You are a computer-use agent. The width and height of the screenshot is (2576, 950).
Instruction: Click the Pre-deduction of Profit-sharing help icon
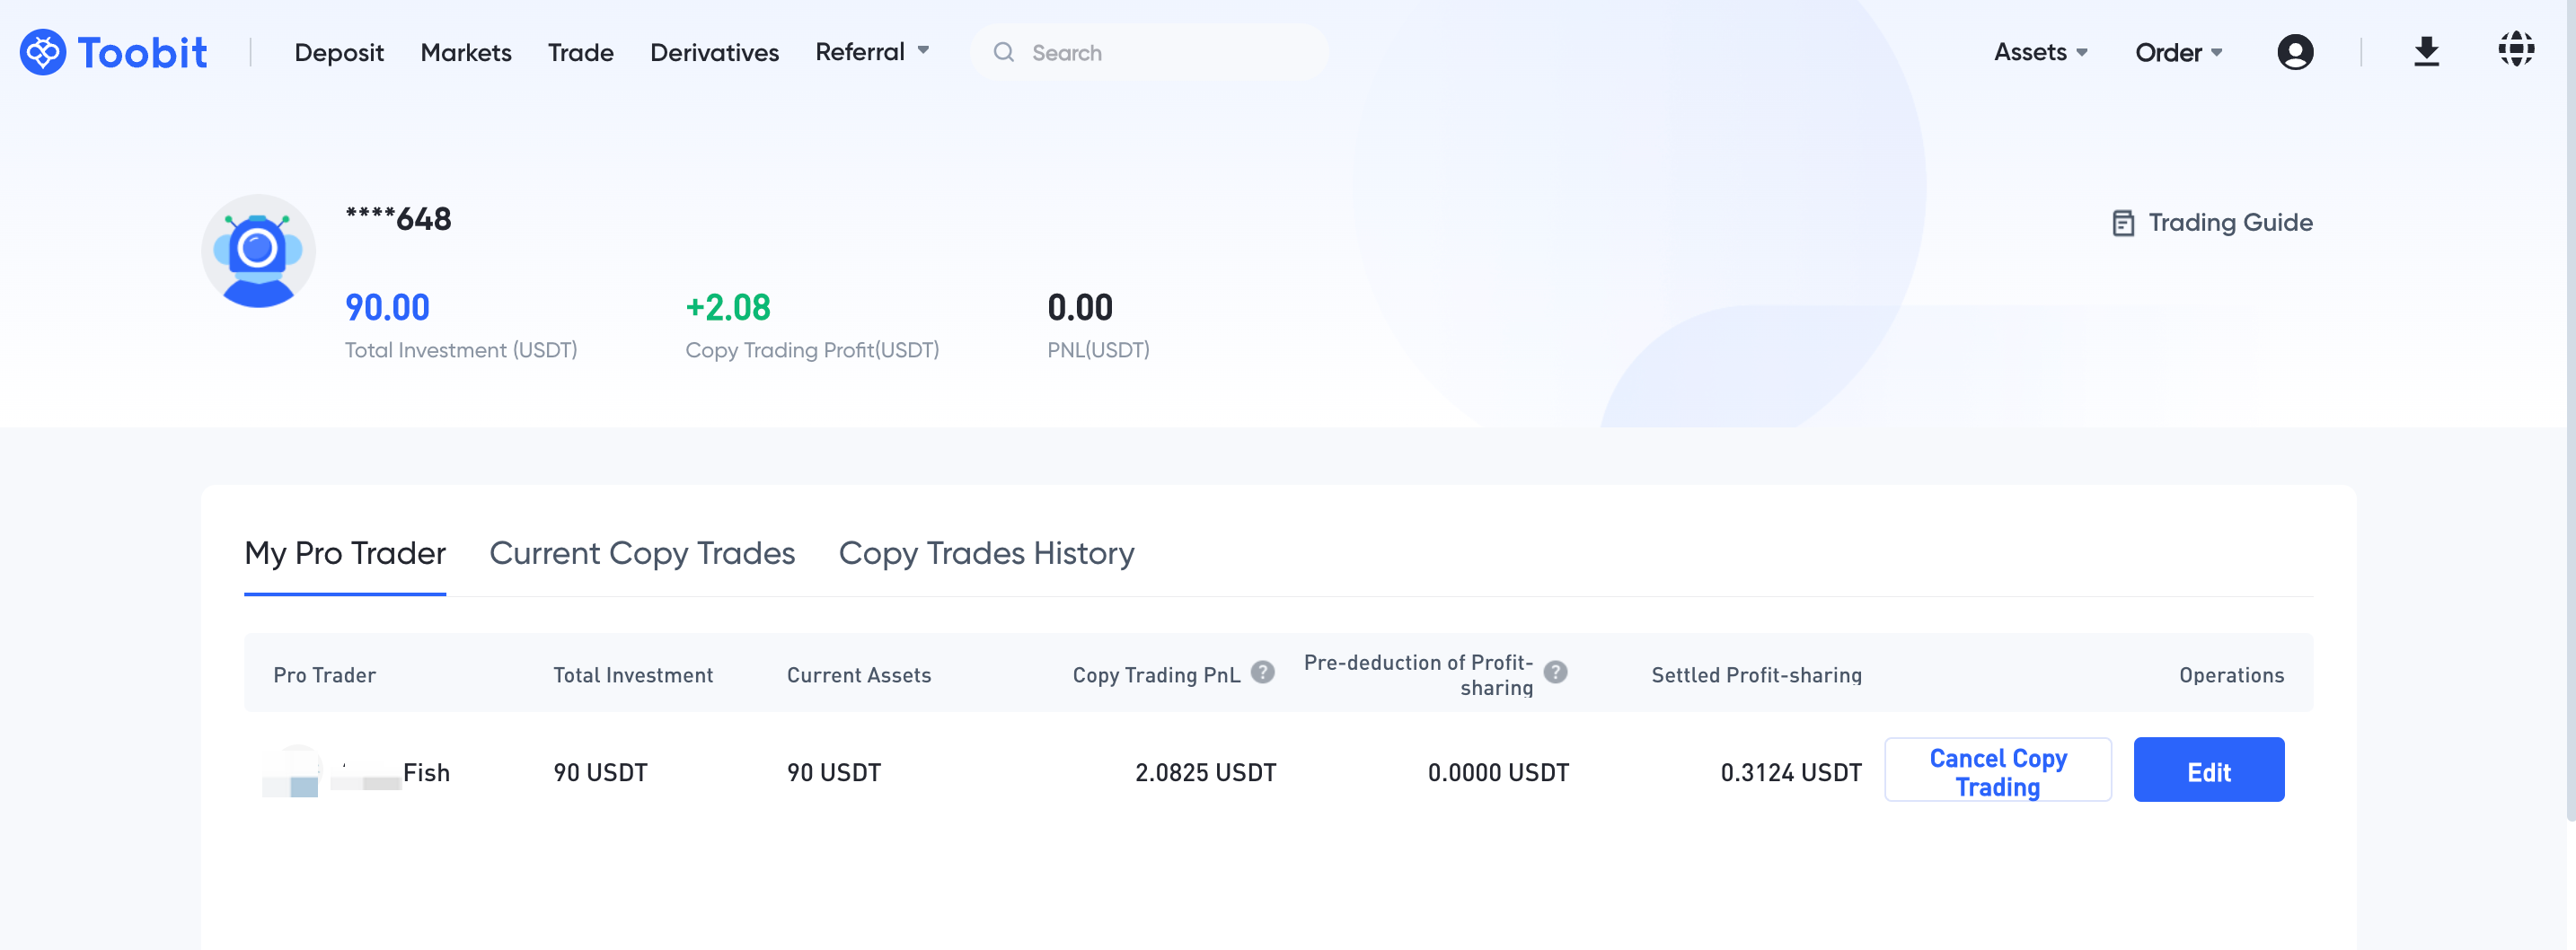coord(1555,673)
